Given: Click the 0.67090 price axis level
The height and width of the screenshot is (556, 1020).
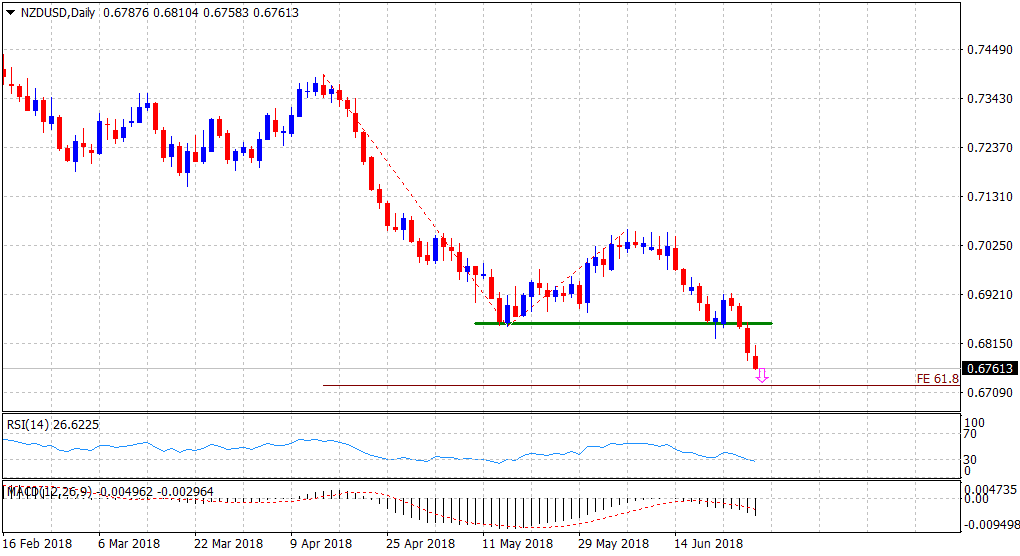Looking at the screenshot, I should point(988,393).
